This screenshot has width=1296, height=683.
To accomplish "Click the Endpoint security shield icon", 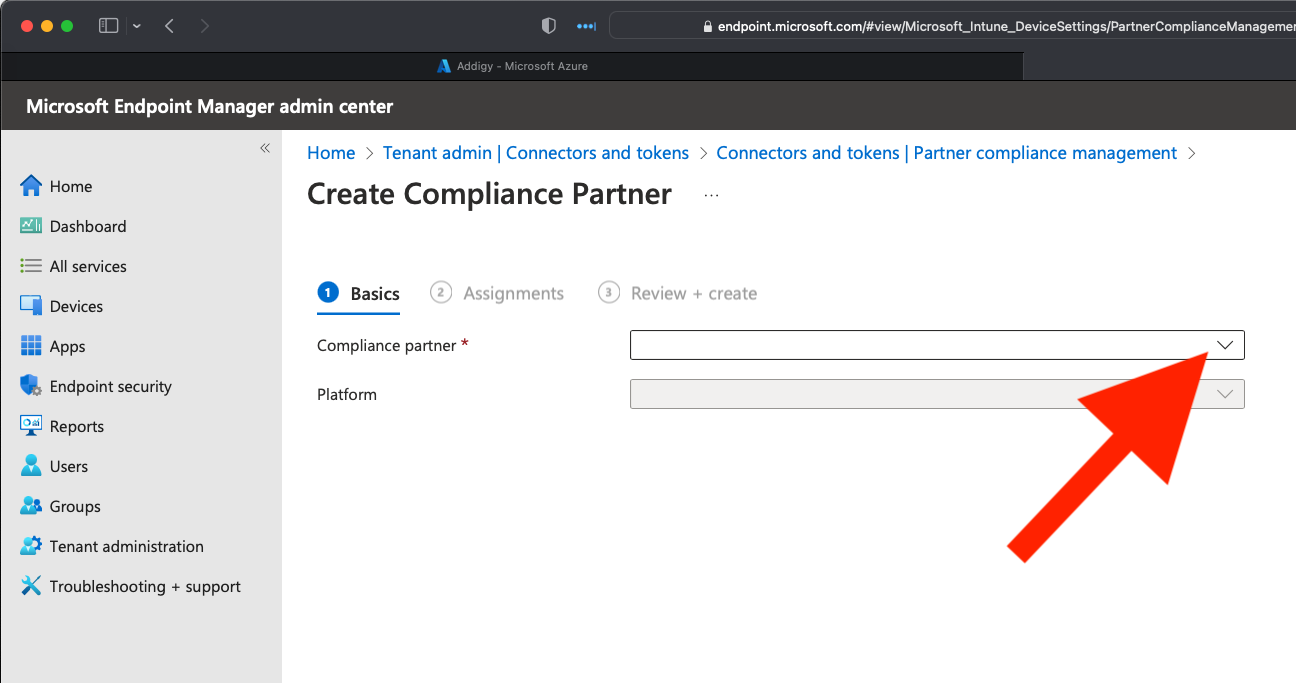I will pyautogui.click(x=31, y=386).
